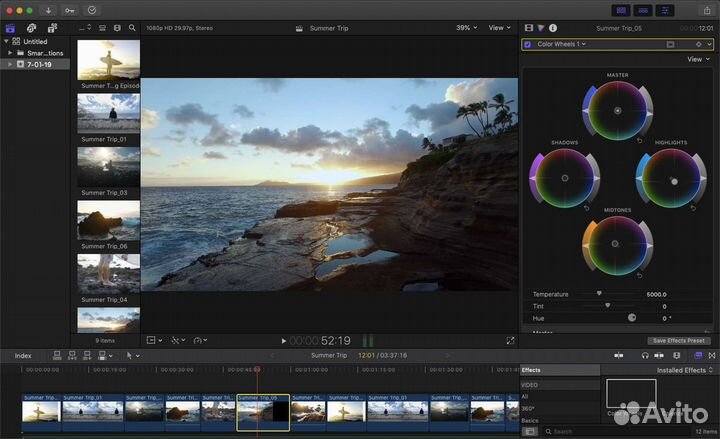720x439 pixels.
Task: Open the 39% viewer zoom dropdown
Action: click(x=465, y=28)
